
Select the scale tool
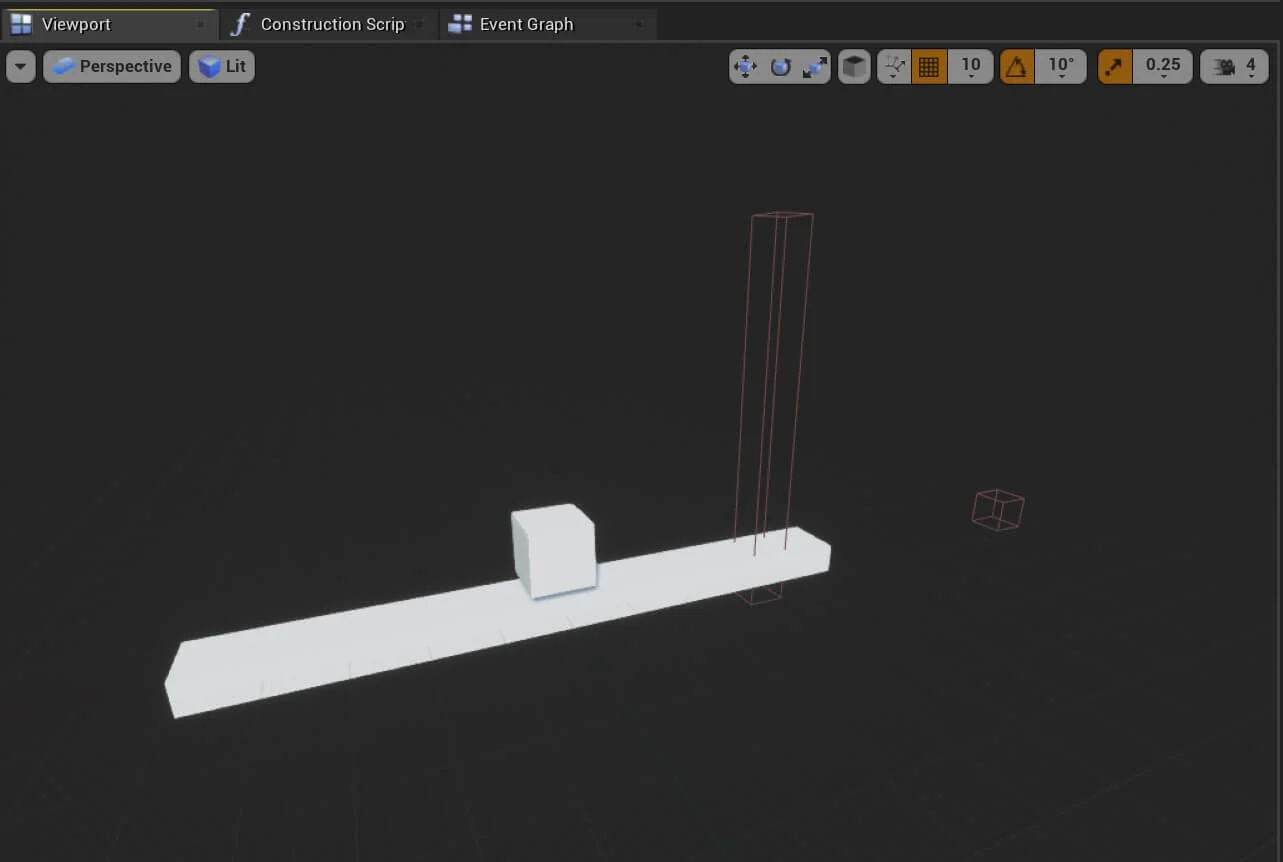pyautogui.click(x=815, y=67)
